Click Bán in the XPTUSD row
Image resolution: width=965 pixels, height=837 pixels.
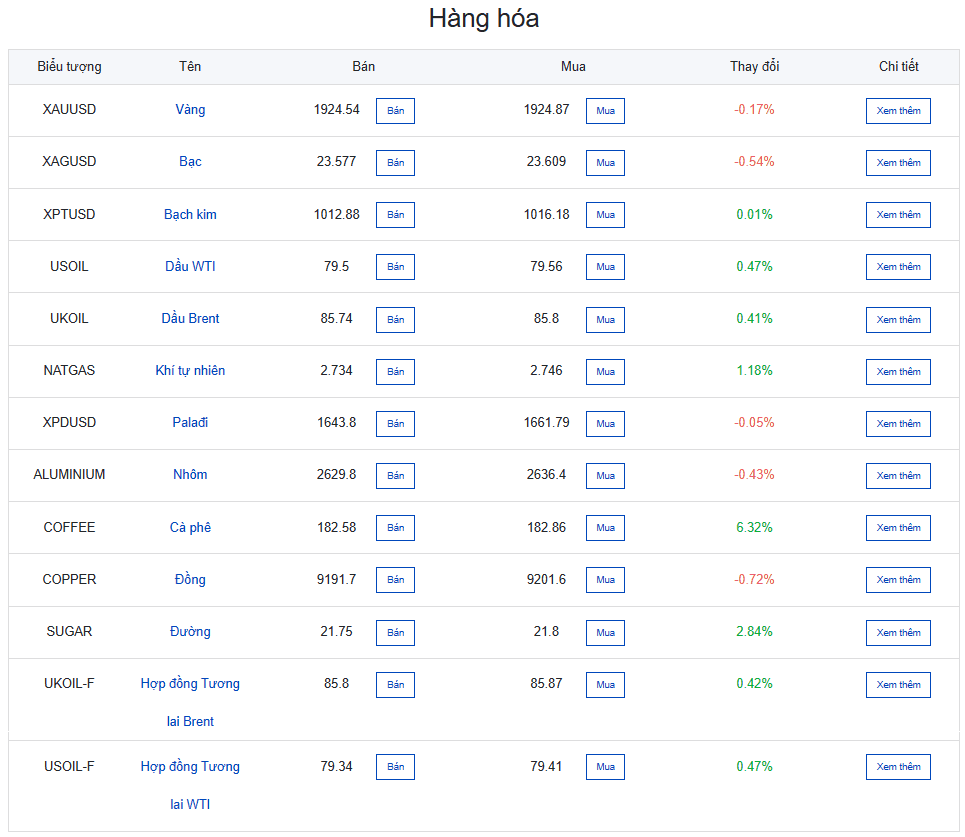[395, 215]
